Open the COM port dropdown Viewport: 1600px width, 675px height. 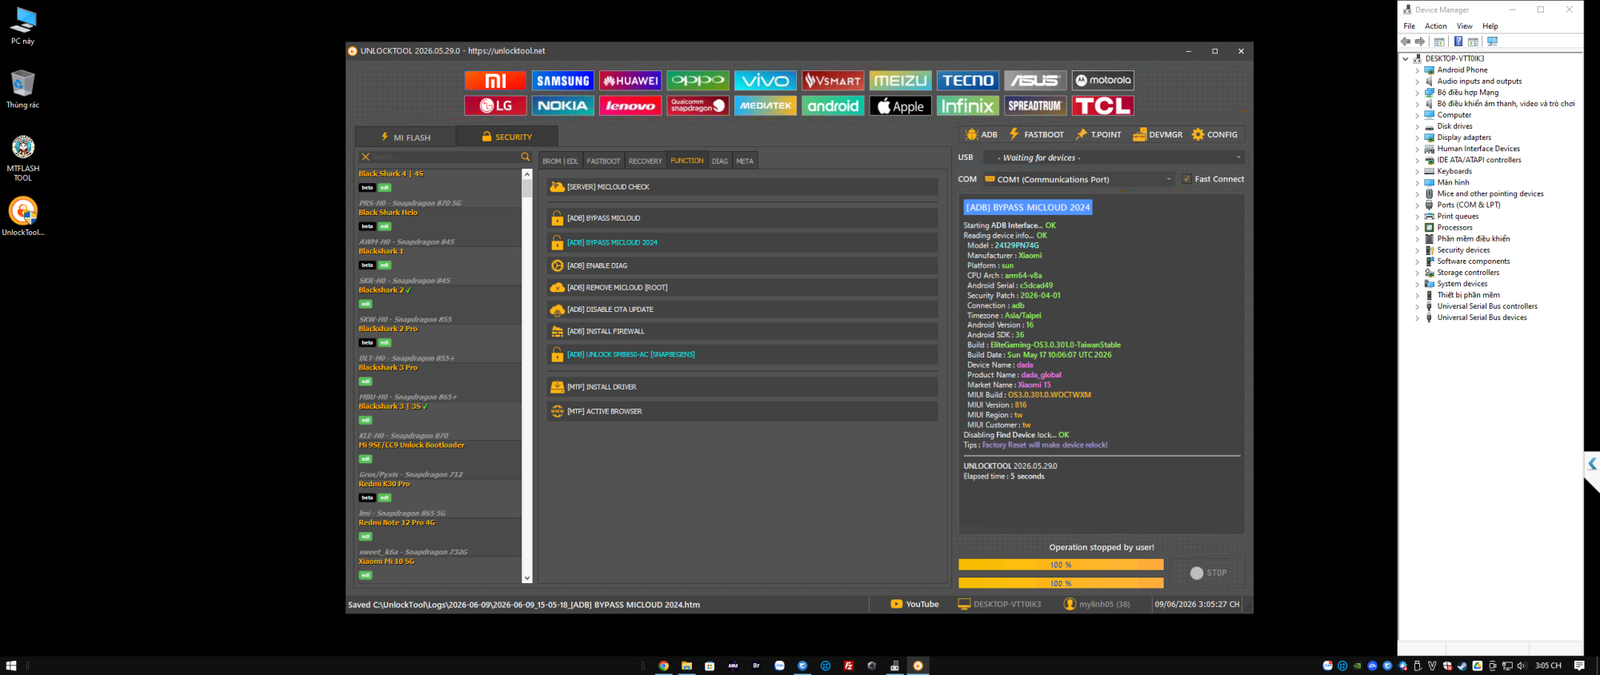coord(1078,179)
